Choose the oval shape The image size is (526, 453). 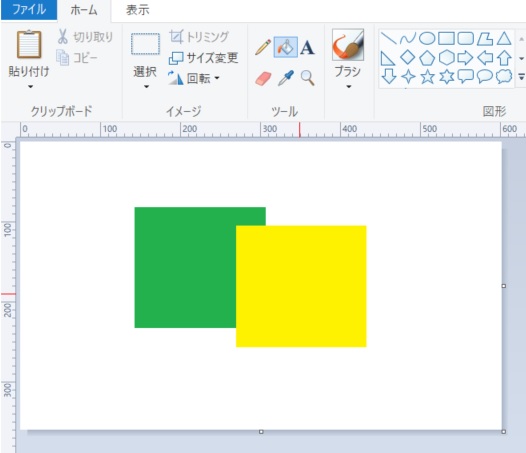click(x=427, y=38)
